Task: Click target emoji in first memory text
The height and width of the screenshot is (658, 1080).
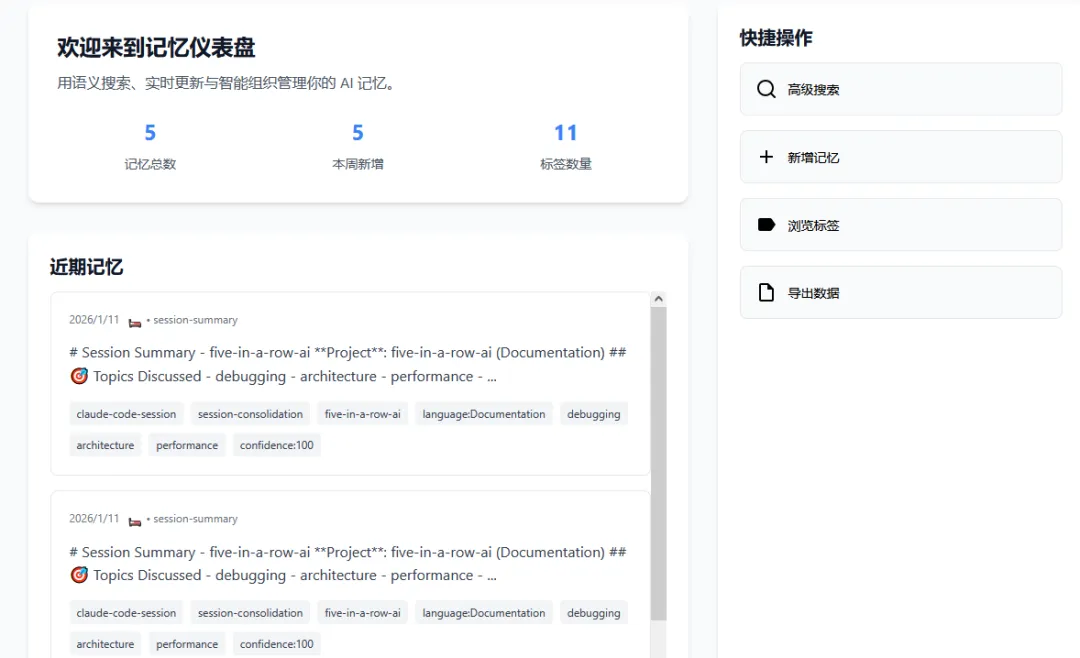Action: coord(79,376)
